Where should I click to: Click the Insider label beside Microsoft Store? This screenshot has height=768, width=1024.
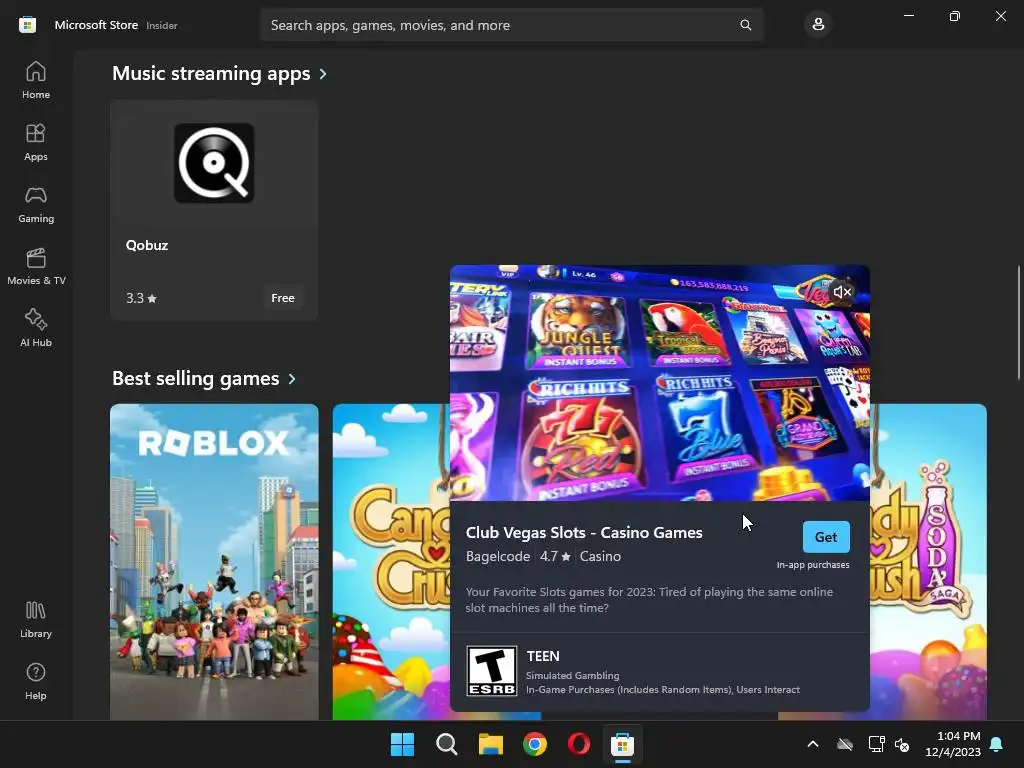click(x=162, y=25)
